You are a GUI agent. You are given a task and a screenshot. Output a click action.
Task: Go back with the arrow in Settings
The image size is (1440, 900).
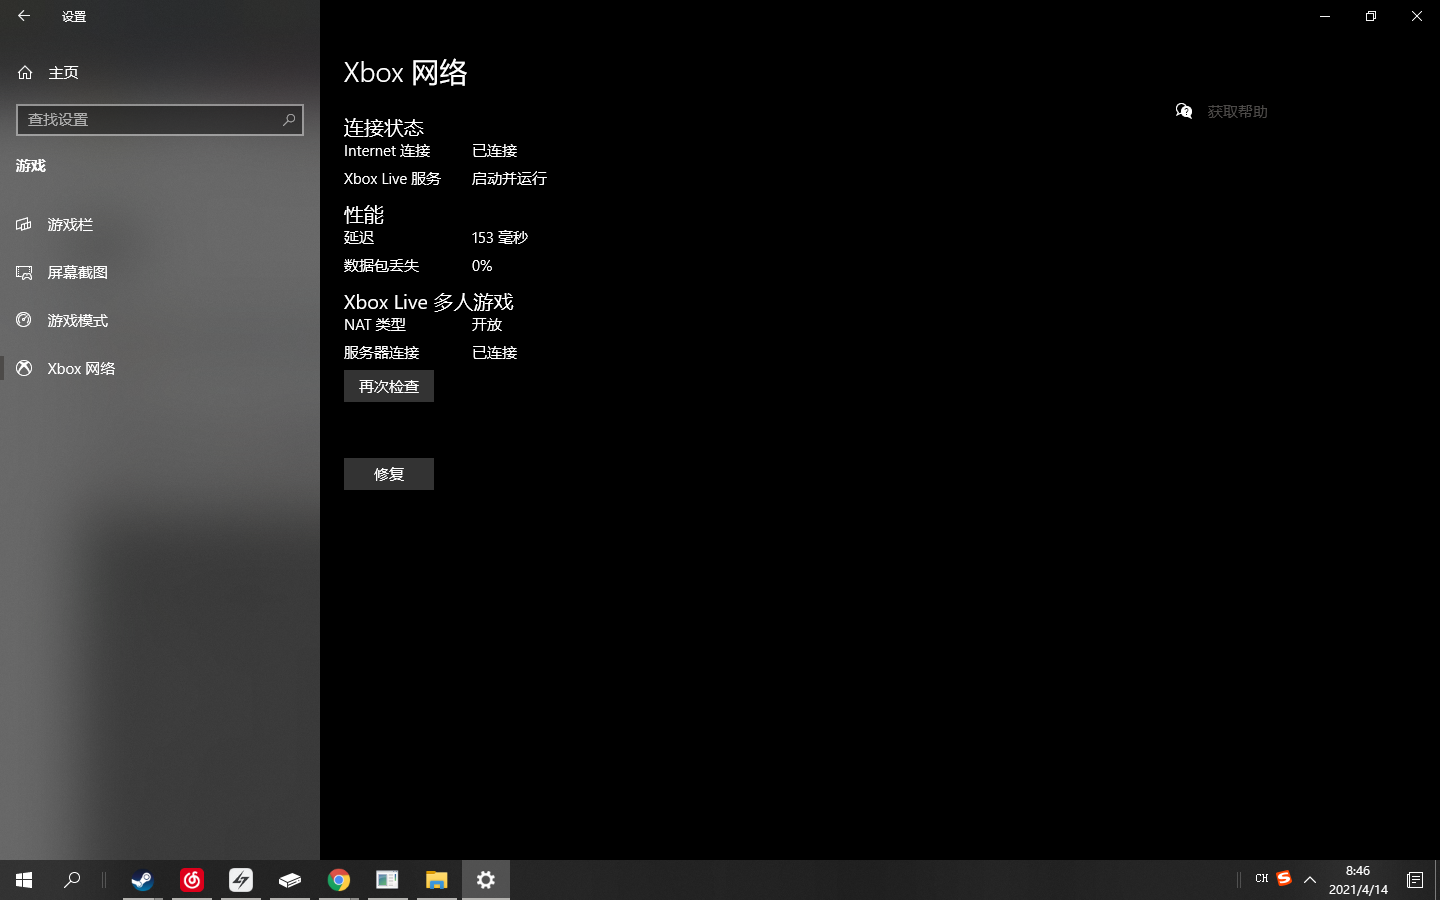click(x=24, y=16)
